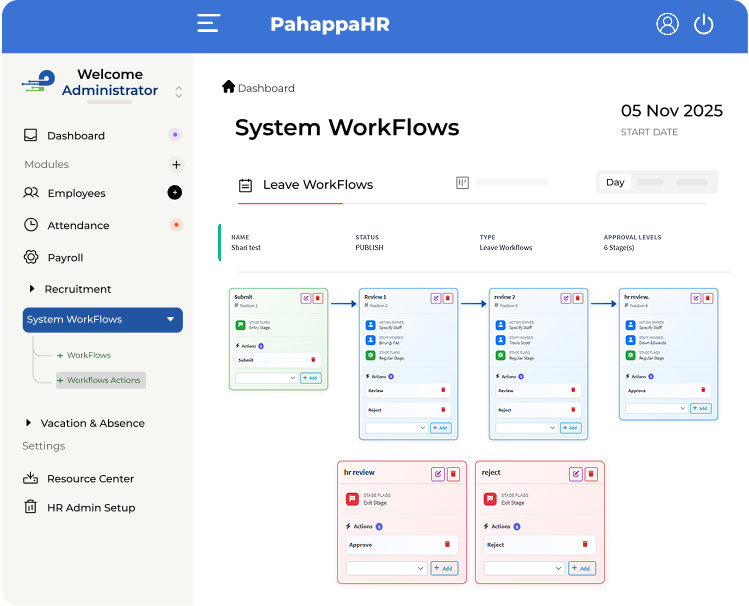
Task: Remove the Reject action from review 2
Action: pyautogui.click(x=573, y=410)
